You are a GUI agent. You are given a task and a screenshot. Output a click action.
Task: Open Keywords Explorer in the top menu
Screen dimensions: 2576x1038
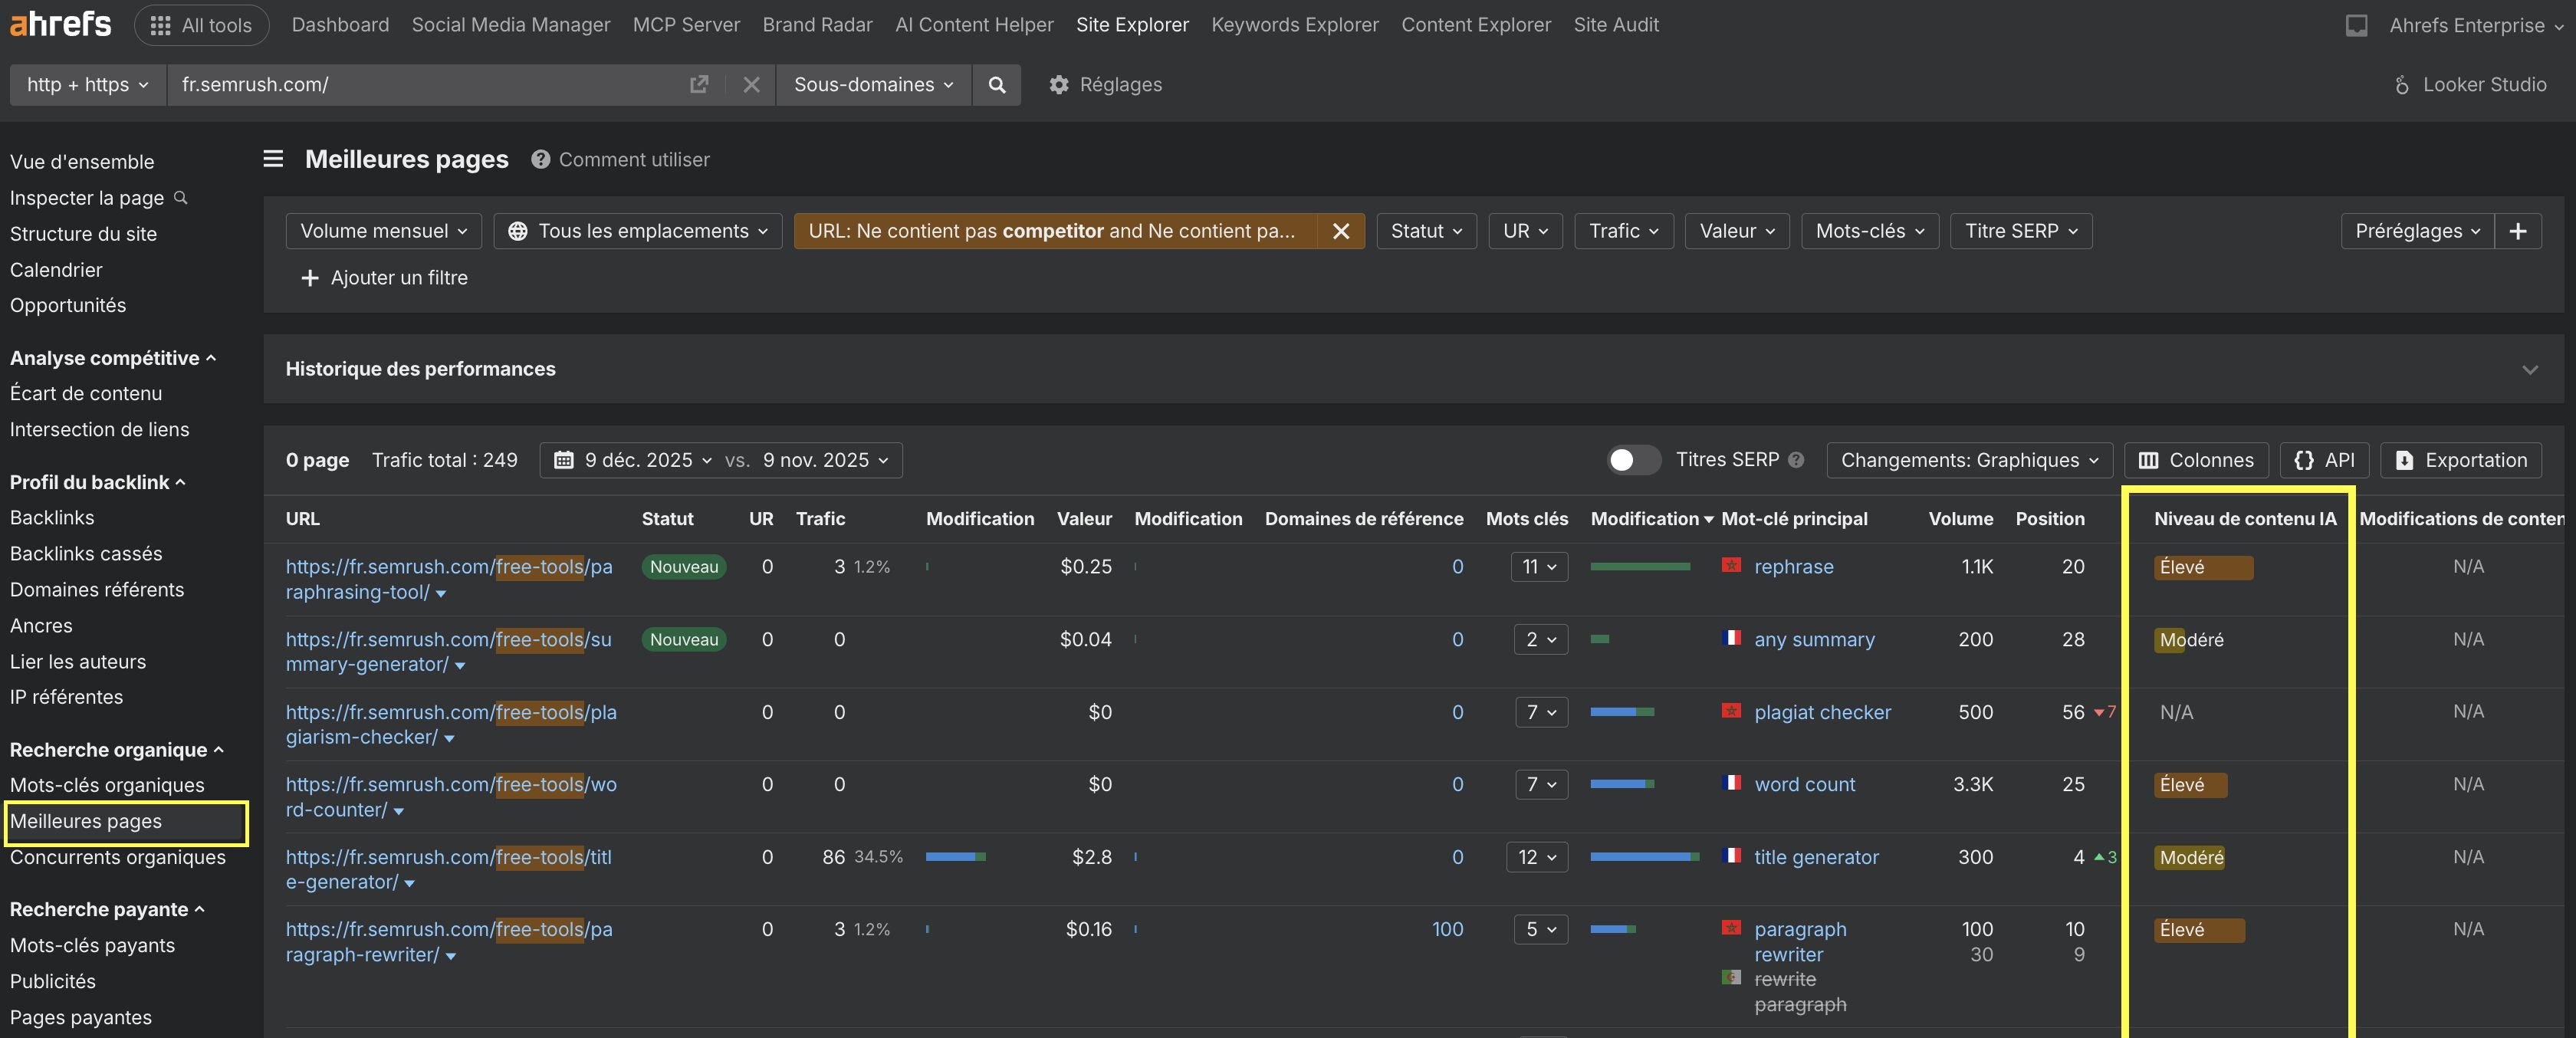1294,25
